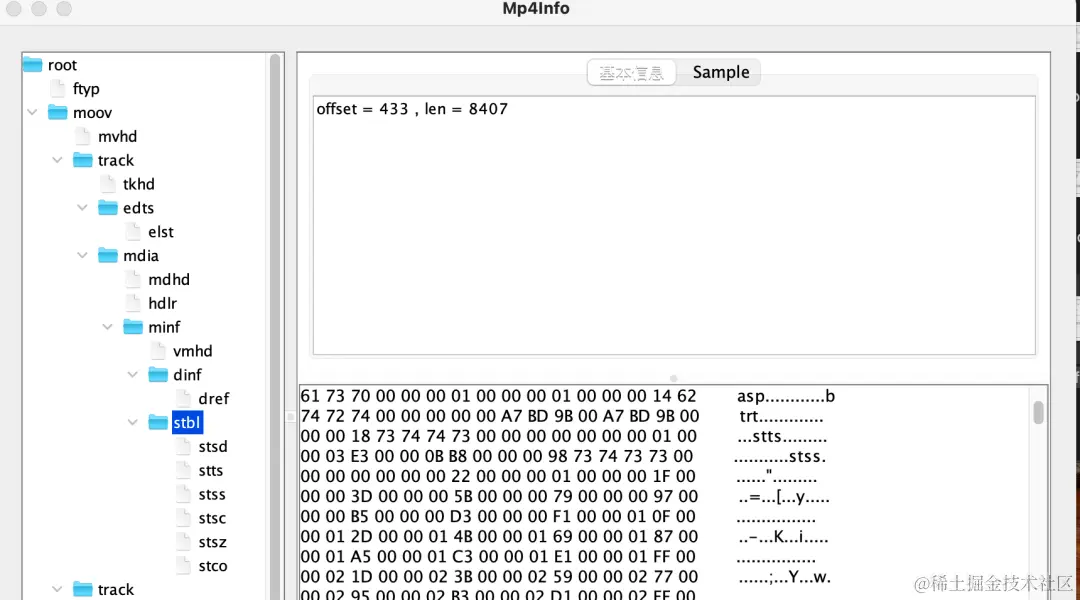The height and width of the screenshot is (600, 1080).
Task: Select the stsc tree label
Action: pyautogui.click(x=212, y=518)
